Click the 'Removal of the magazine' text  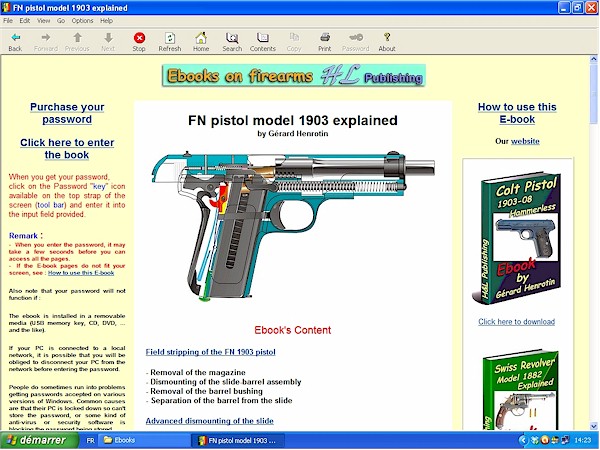pos(198,372)
